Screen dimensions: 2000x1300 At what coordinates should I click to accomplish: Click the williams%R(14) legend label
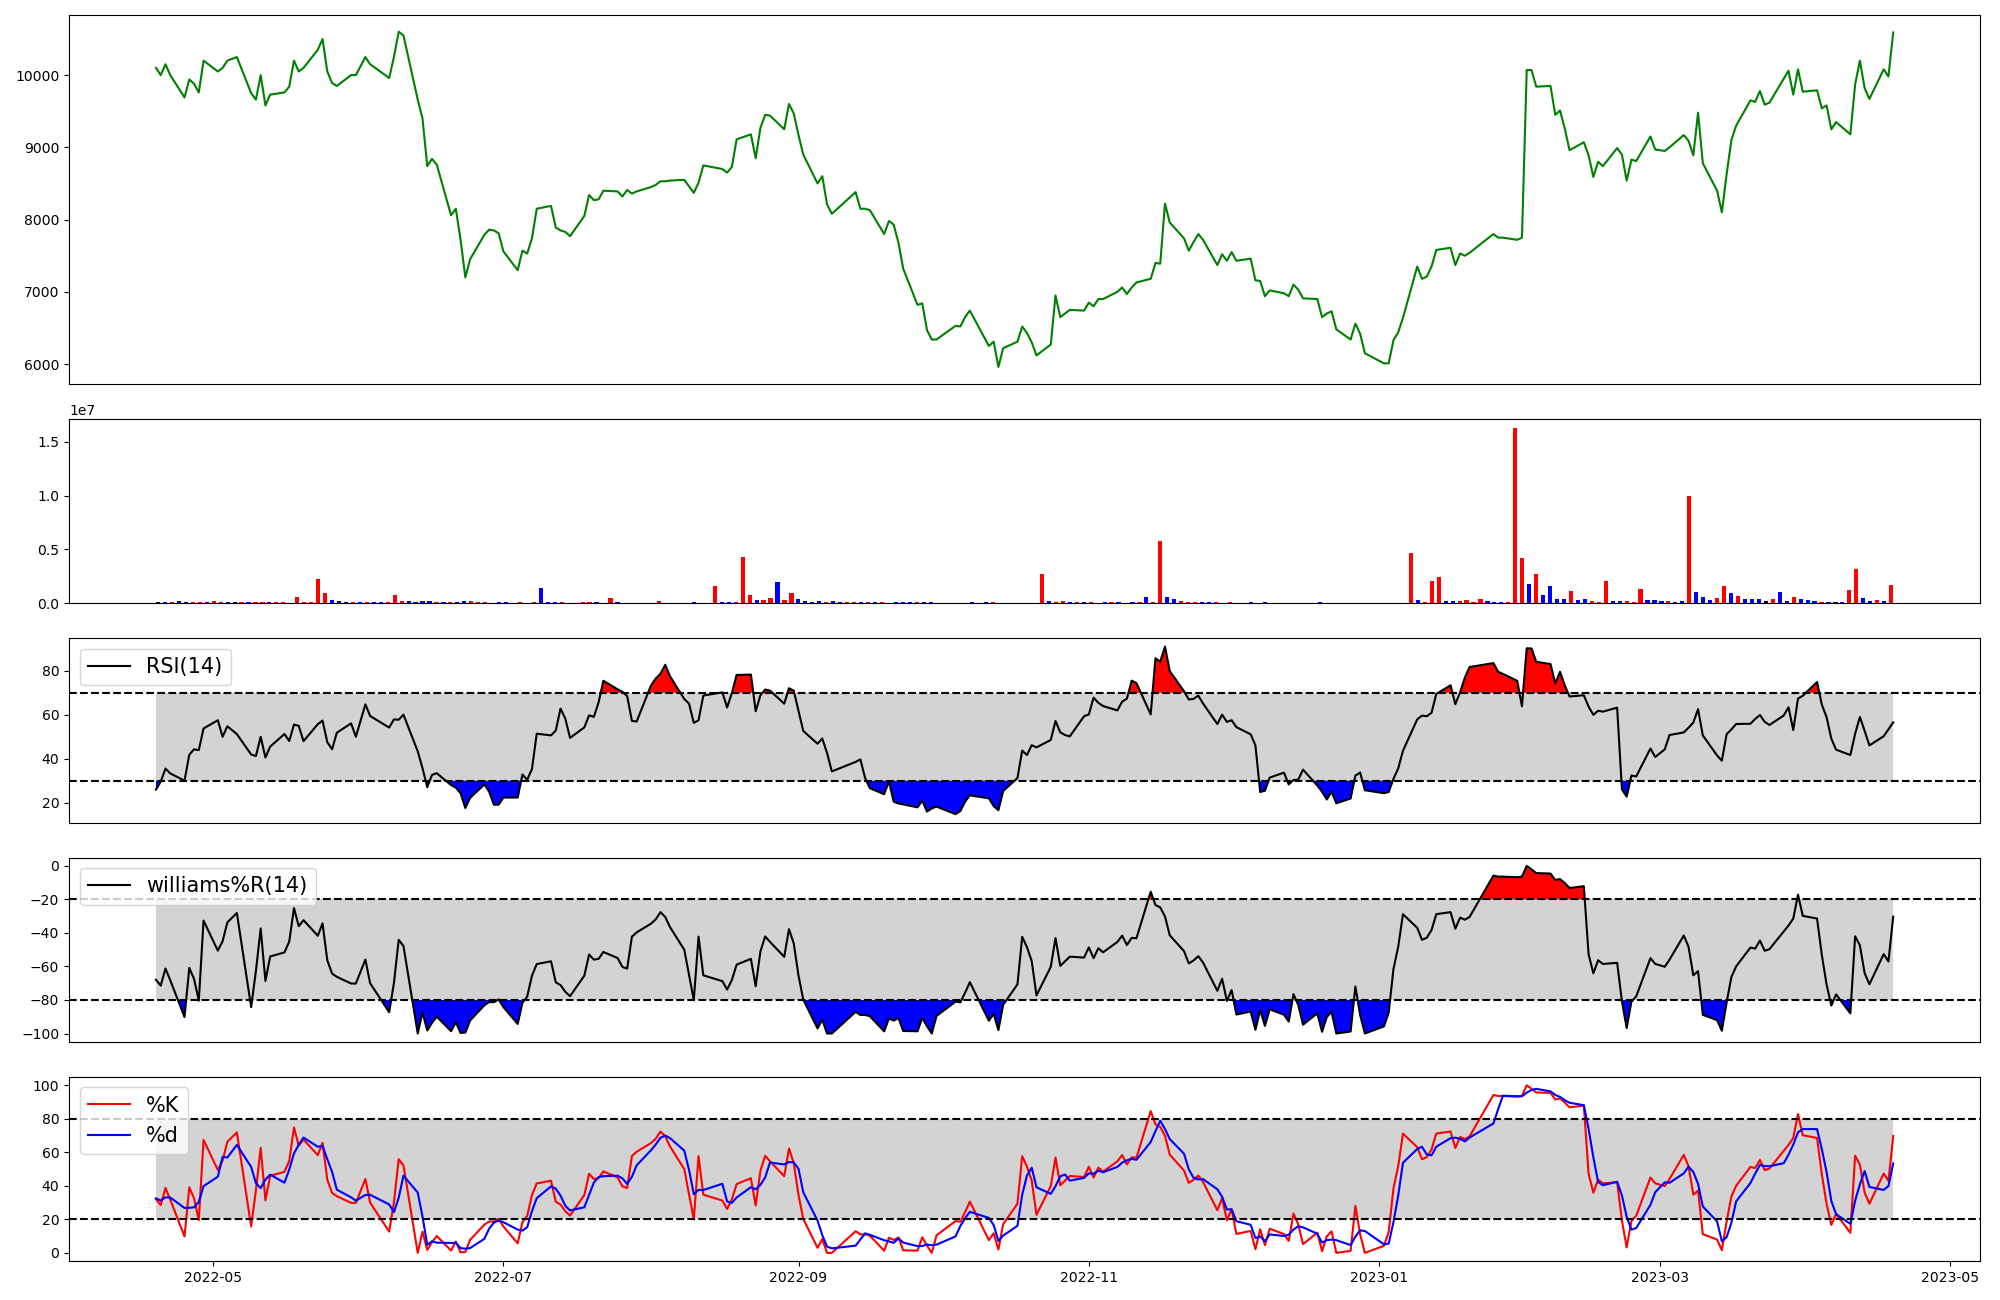(x=226, y=885)
